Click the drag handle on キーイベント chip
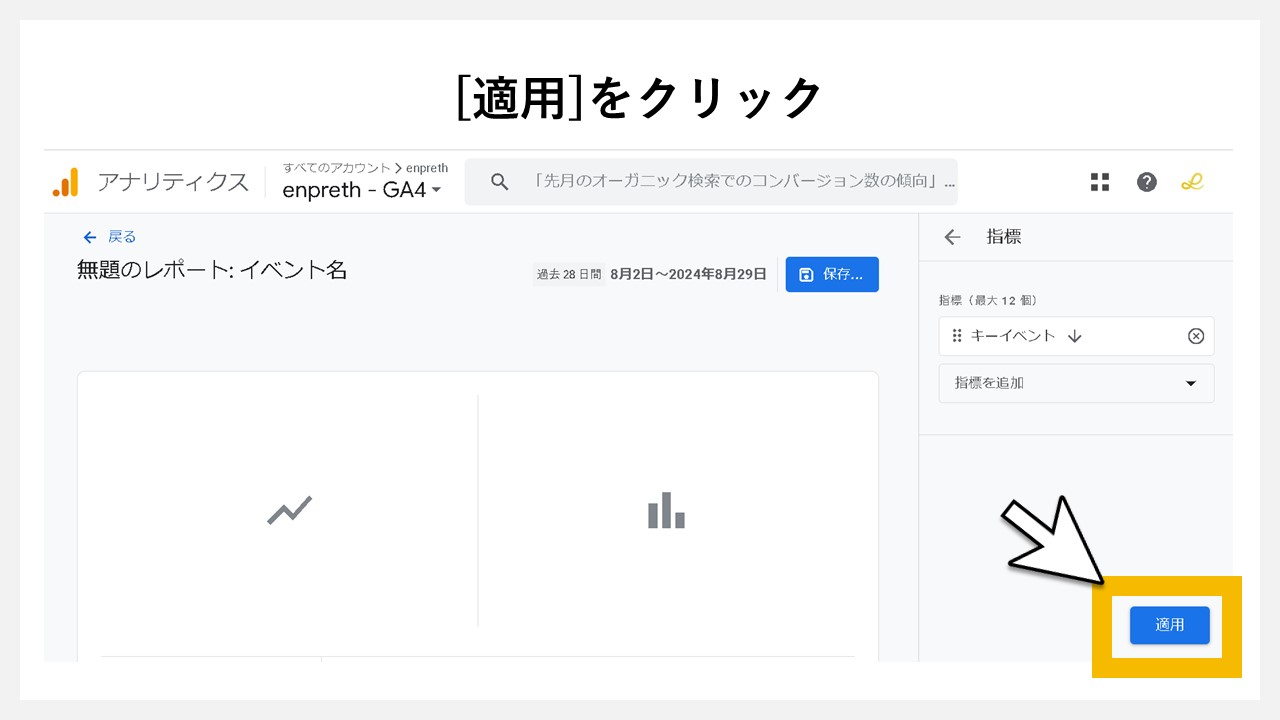1280x720 pixels. pyautogui.click(x=956, y=336)
